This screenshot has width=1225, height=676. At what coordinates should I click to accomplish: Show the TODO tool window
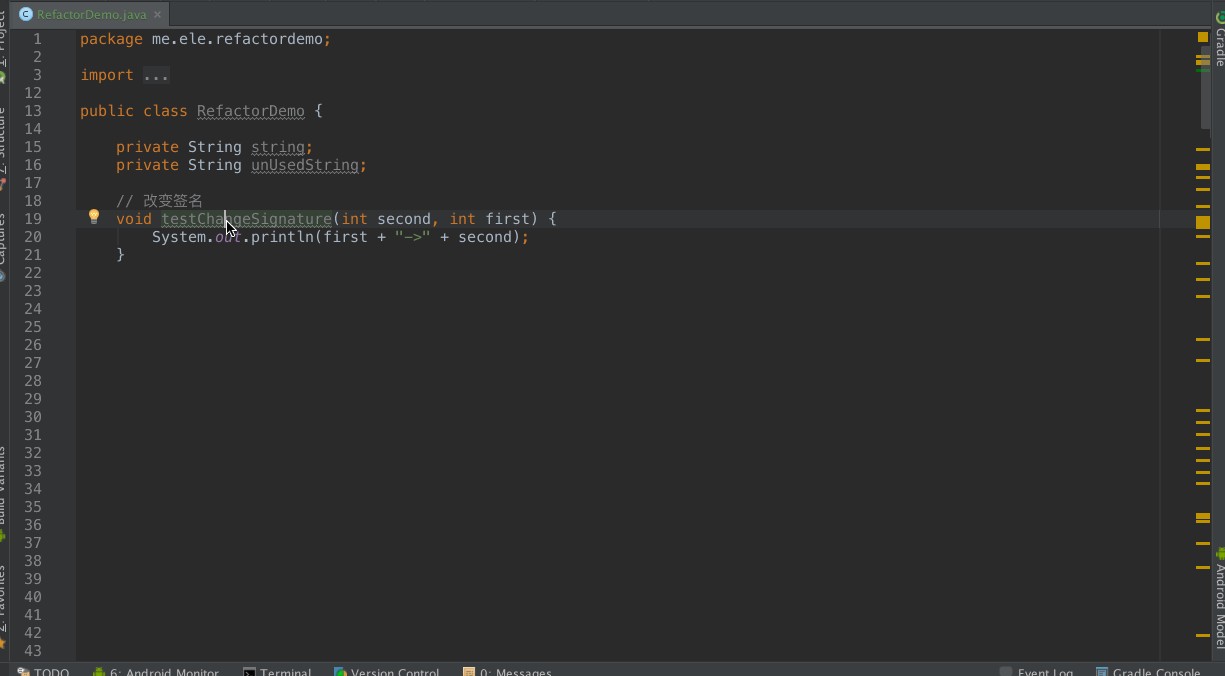tap(44, 671)
